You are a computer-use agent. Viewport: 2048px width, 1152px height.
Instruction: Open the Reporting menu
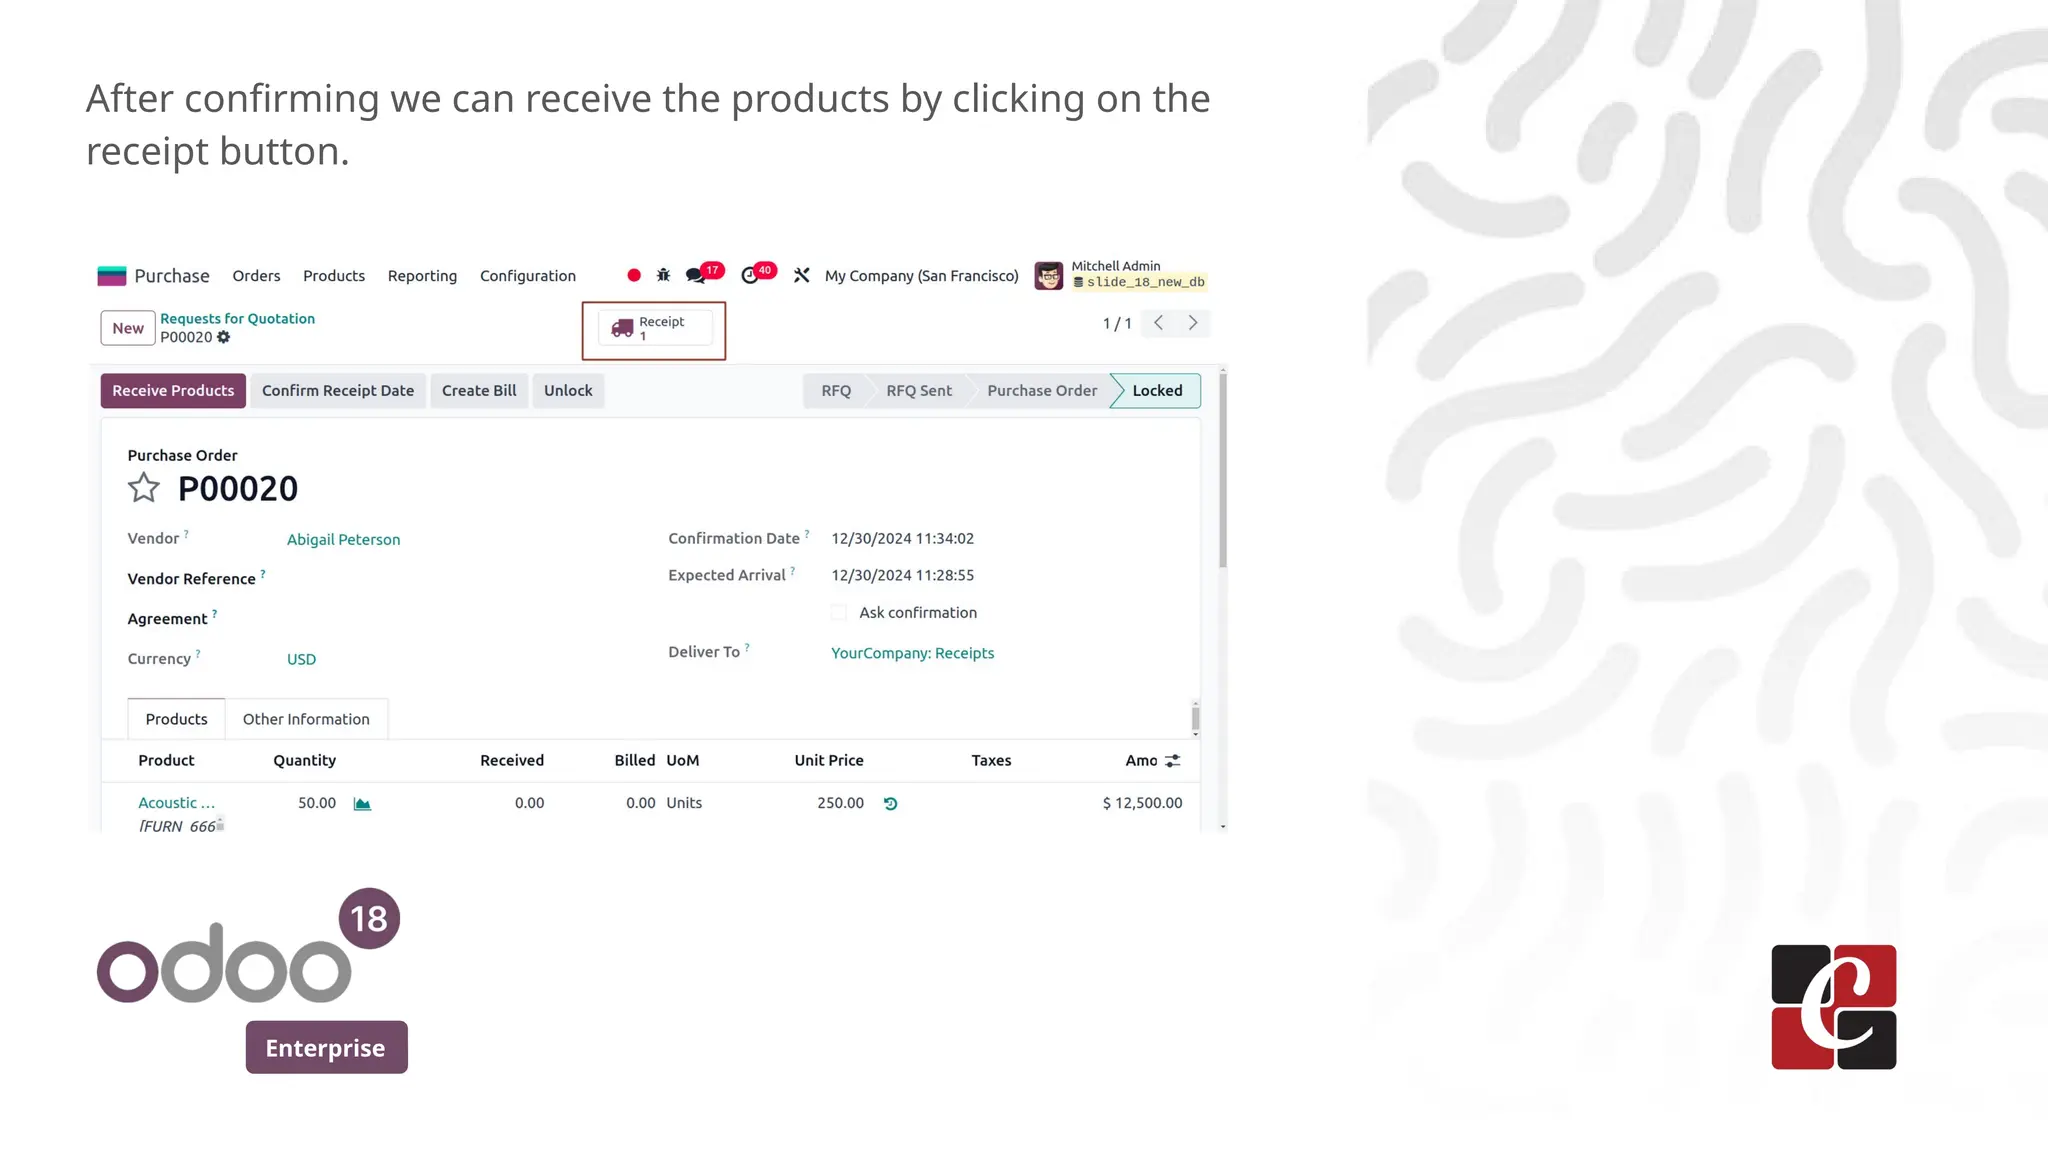point(422,276)
